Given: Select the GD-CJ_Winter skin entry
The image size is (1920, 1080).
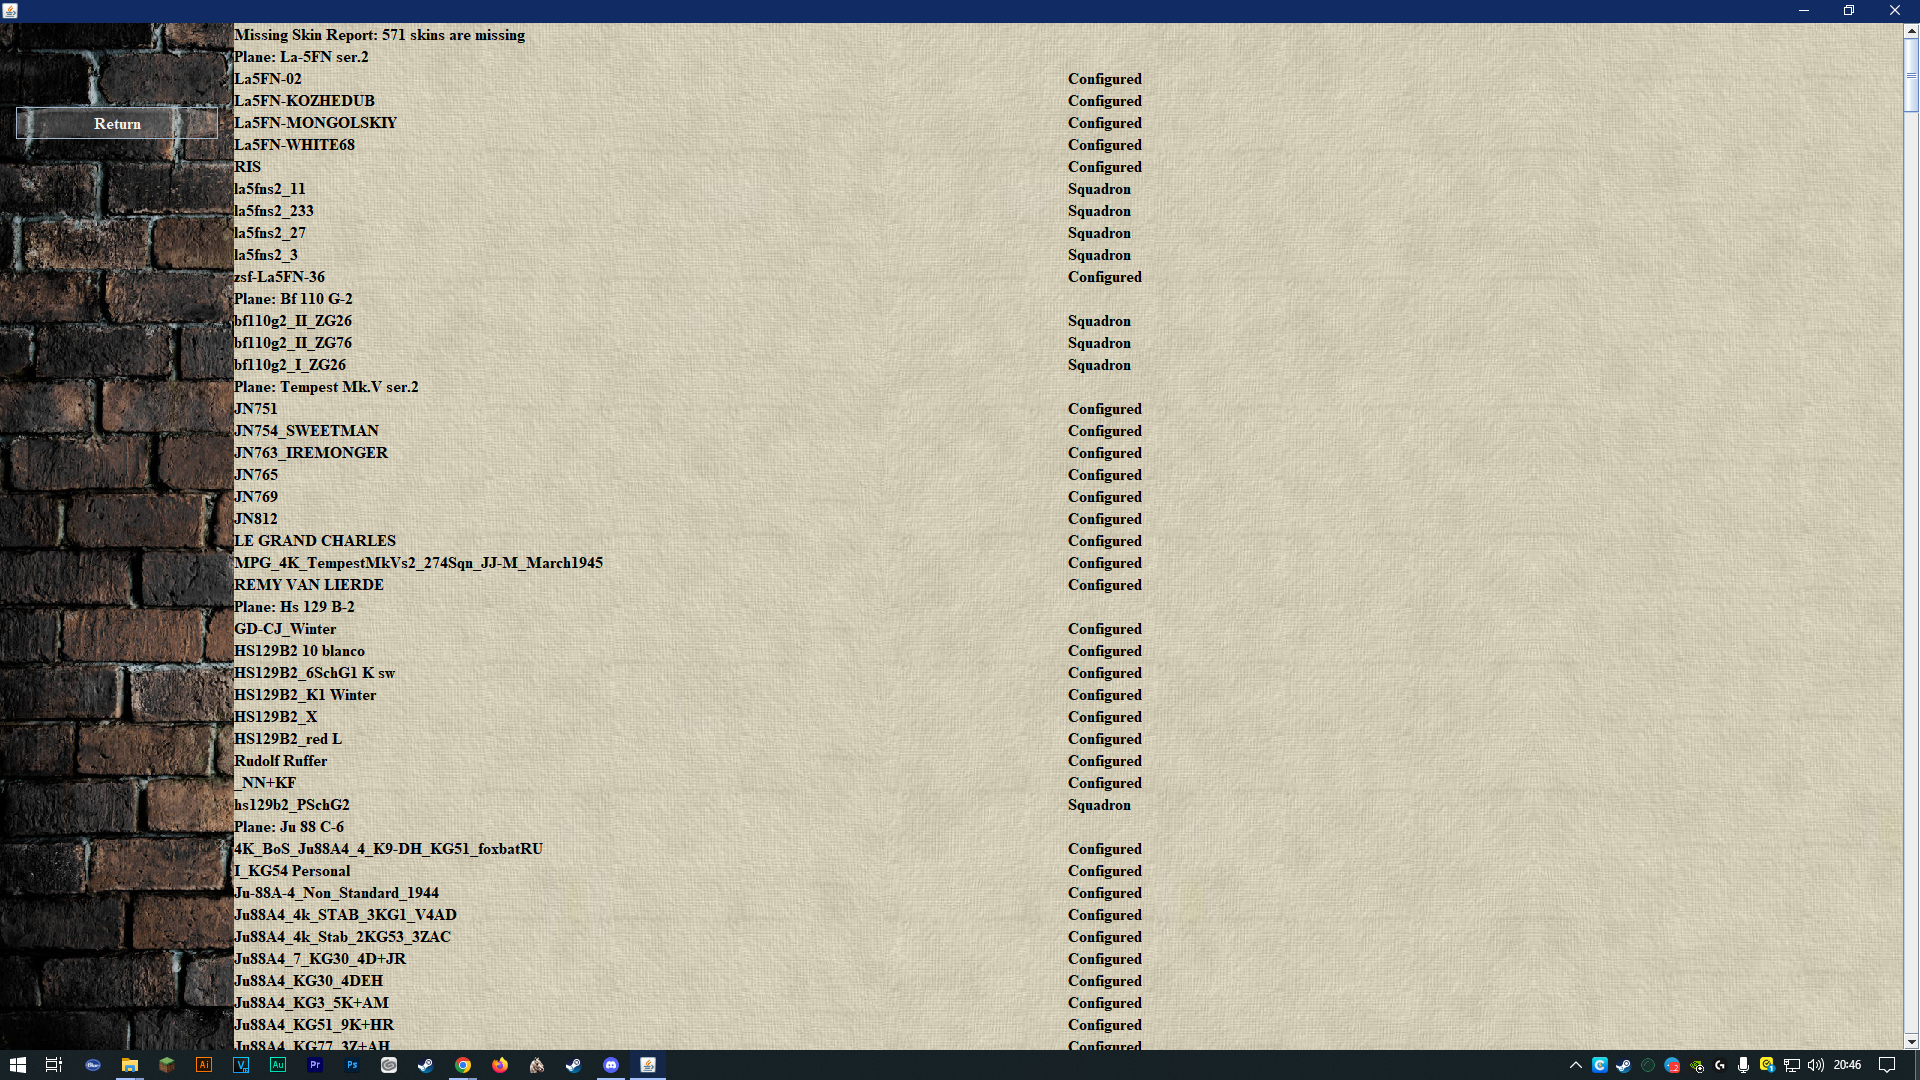Looking at the screenshot, I should point(285,629).
